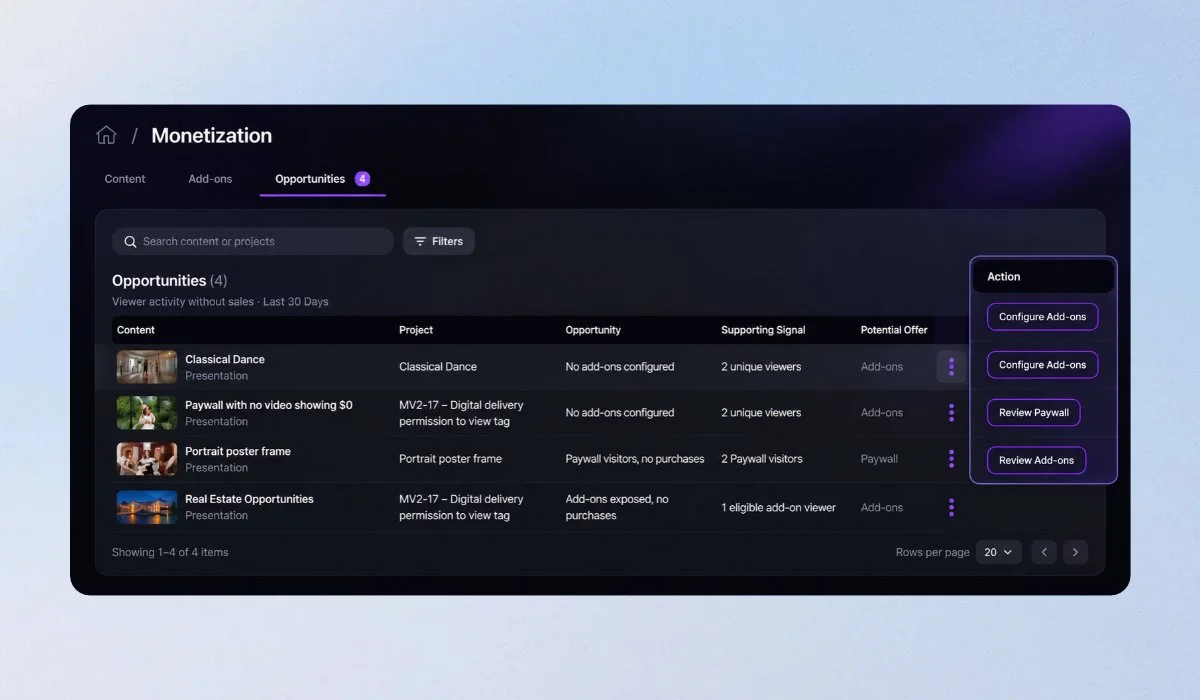Open the Paywall with no video thumbnail

pyautogui.click(x=147, y=413)
